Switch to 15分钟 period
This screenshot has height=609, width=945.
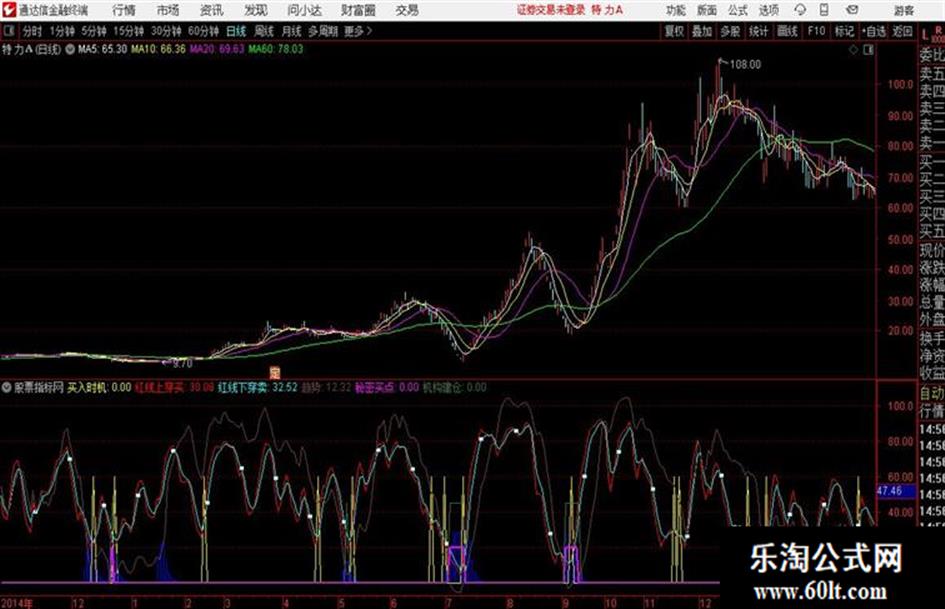(x=129, y=31)
